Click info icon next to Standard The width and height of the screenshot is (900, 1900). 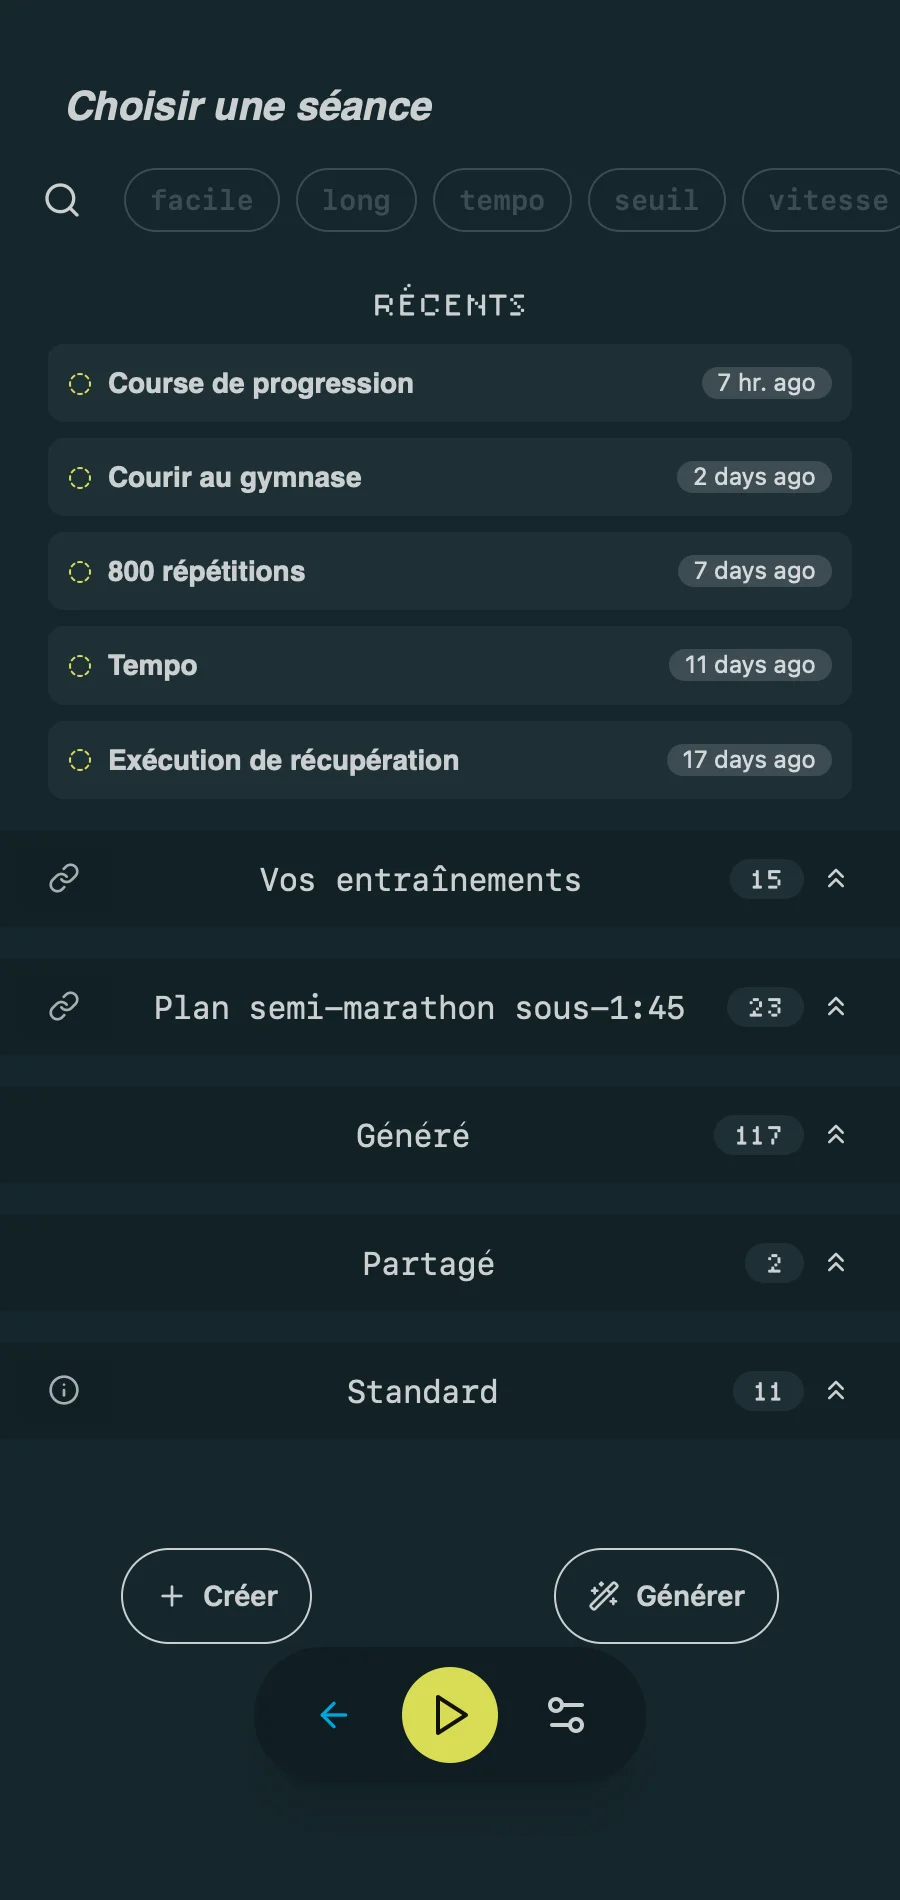[x=64, y=1390]
